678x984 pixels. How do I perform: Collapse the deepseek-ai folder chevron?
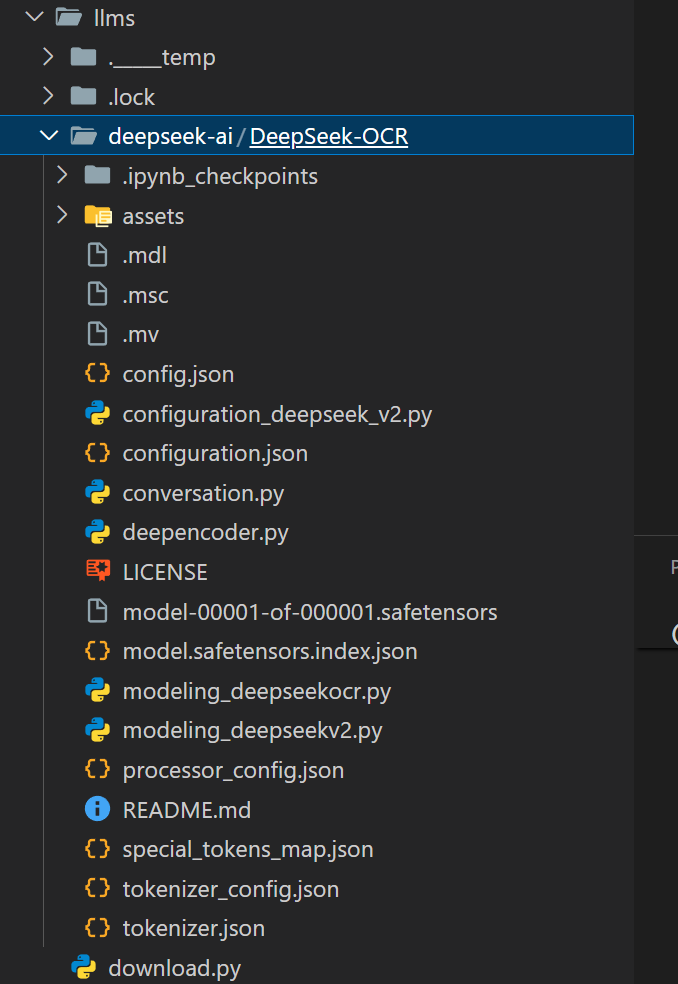(x=48, y=136)
